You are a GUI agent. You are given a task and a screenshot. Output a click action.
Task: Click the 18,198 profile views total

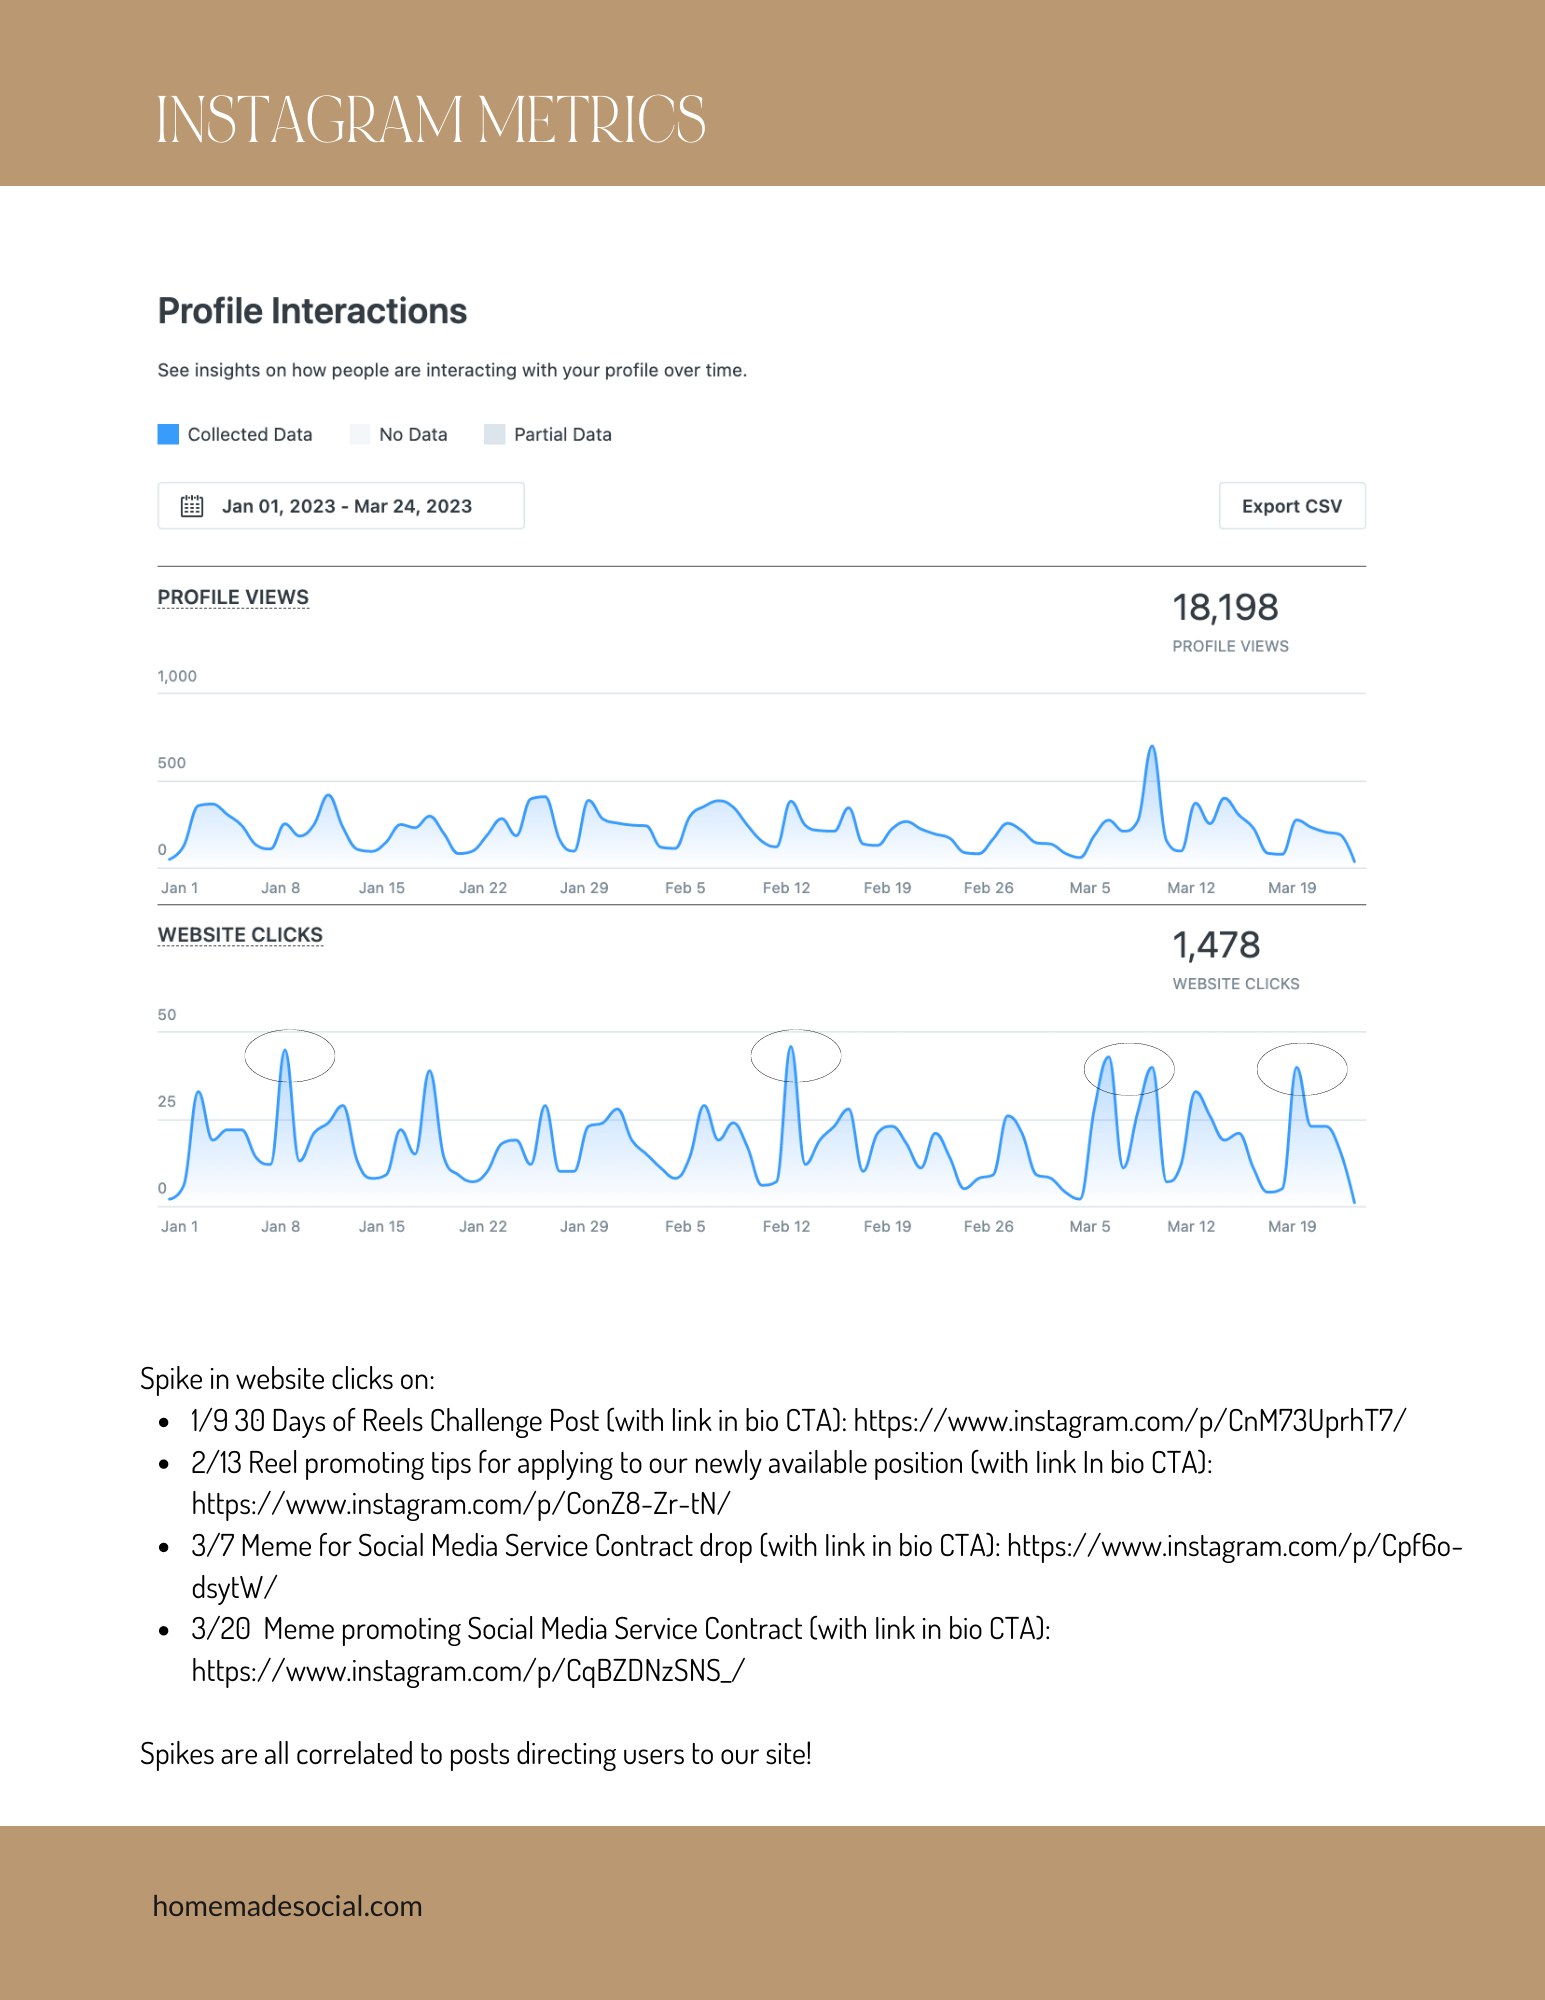(1225, 607)
